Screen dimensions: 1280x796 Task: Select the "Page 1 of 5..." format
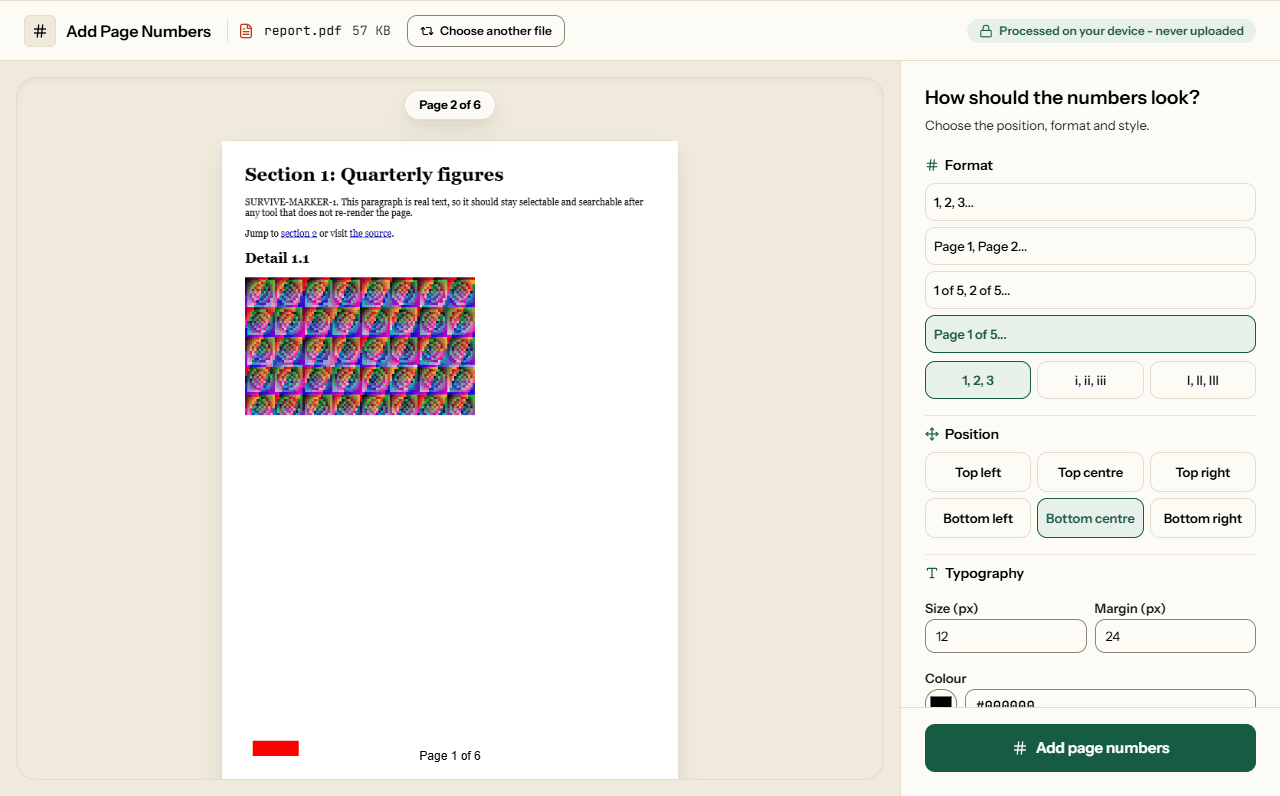coord(1090,334)
